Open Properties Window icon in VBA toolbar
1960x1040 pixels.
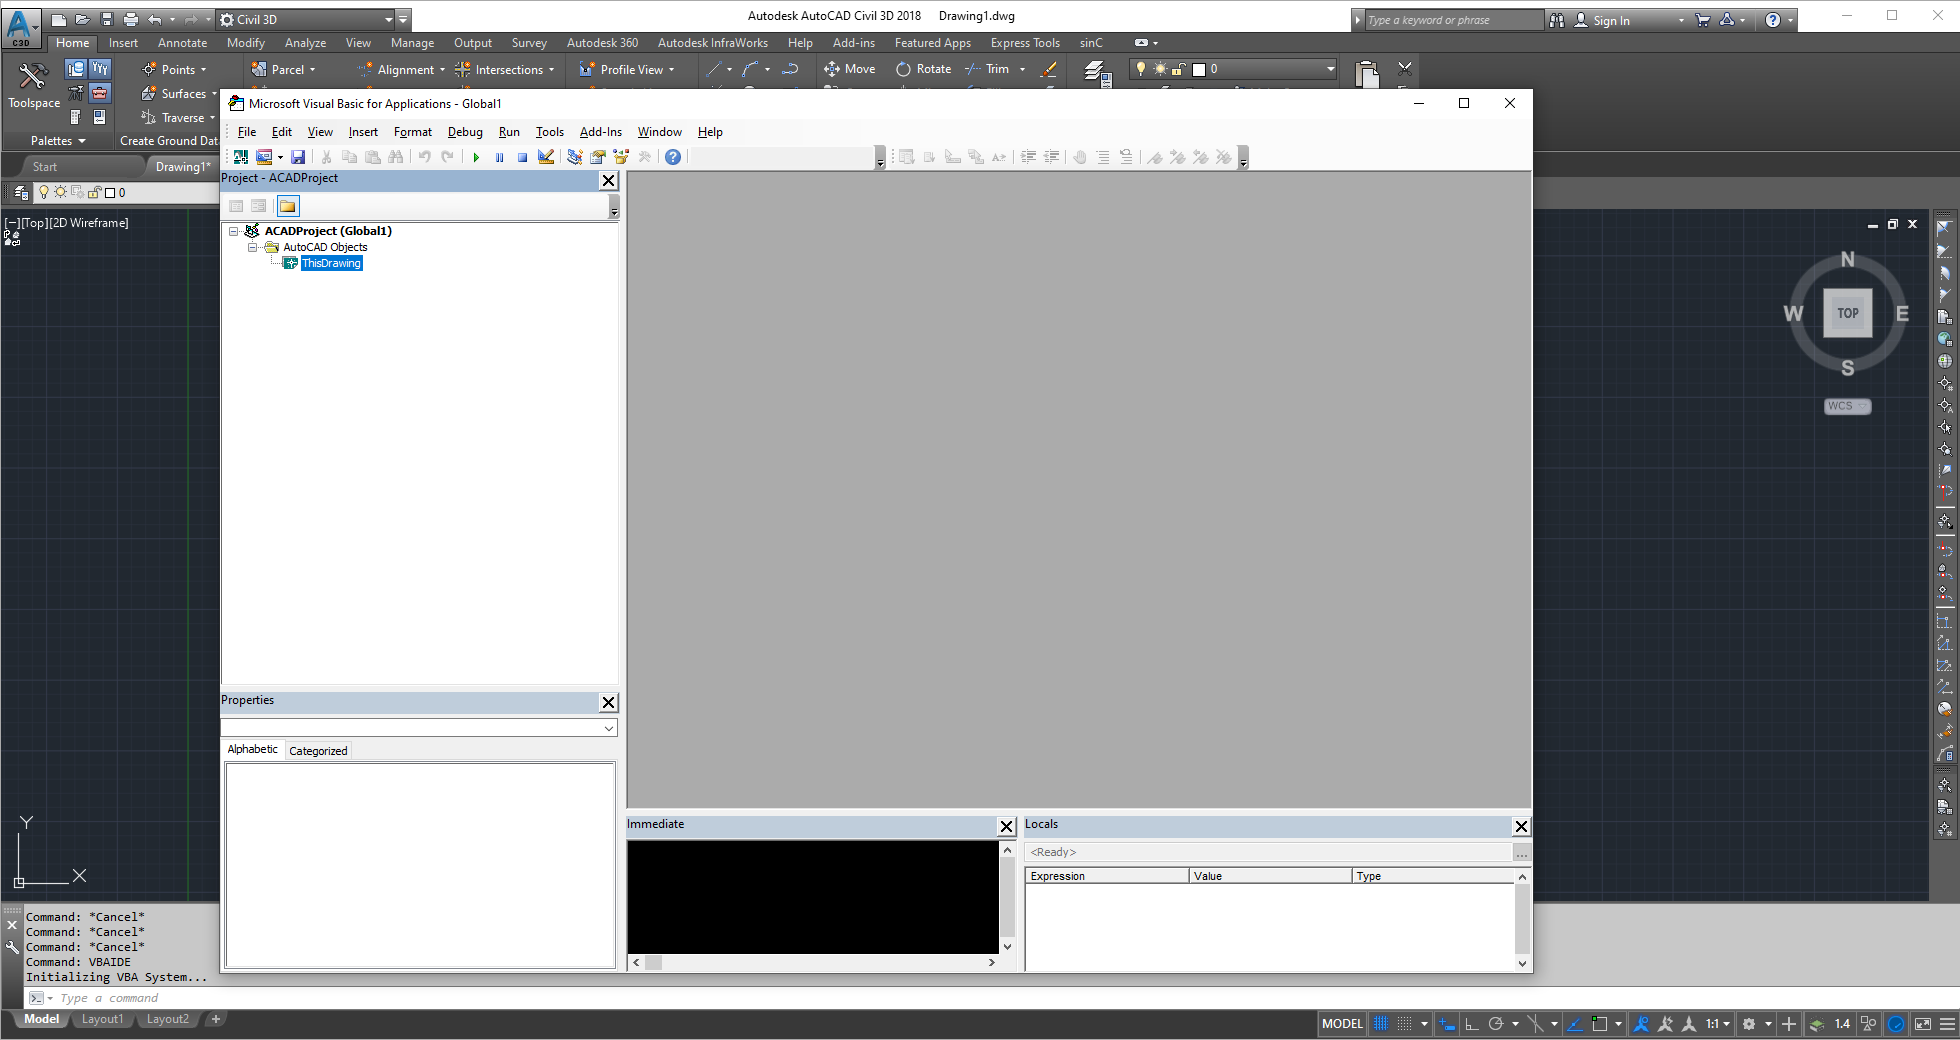click(x=598, y=157)
